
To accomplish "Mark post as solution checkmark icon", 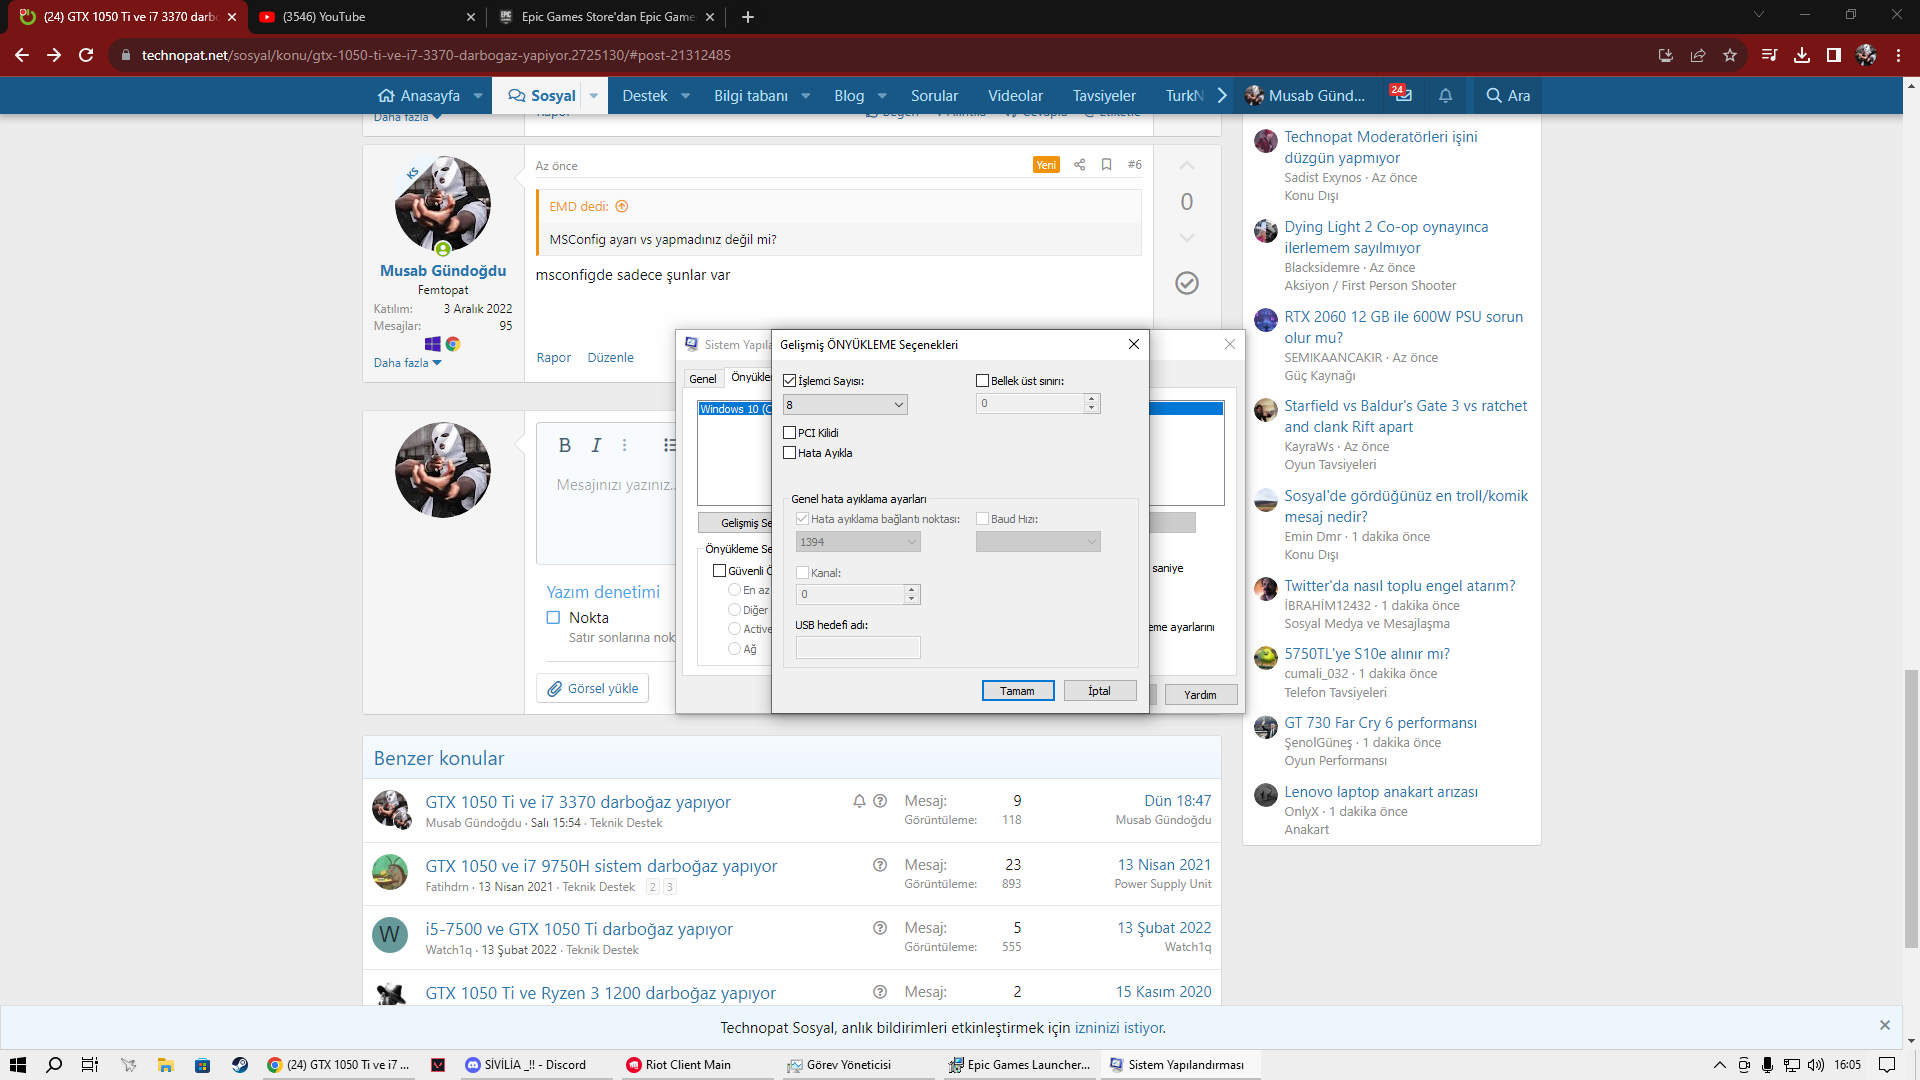I will pos(1187,283).
